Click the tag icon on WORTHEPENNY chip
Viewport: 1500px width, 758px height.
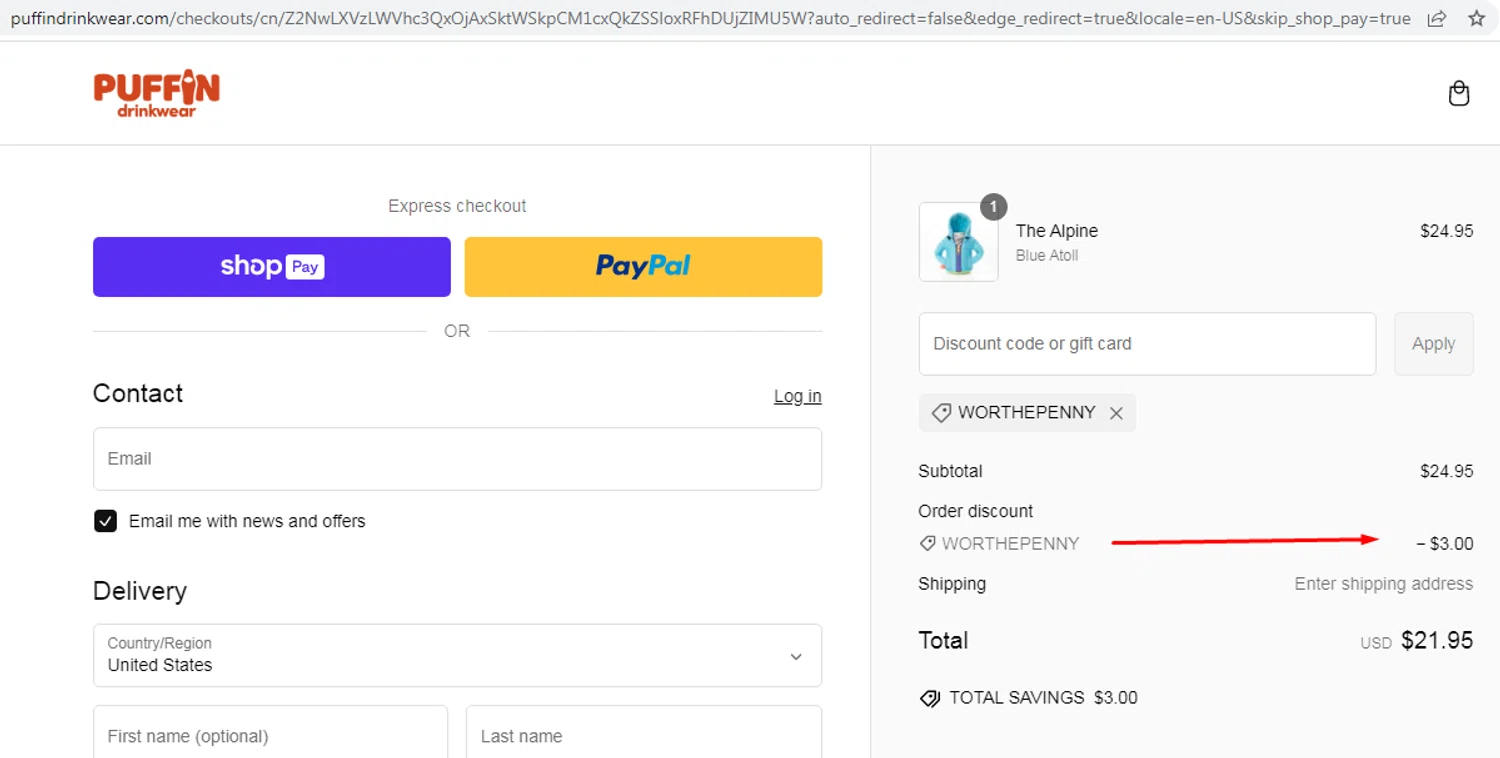[940, 413]
